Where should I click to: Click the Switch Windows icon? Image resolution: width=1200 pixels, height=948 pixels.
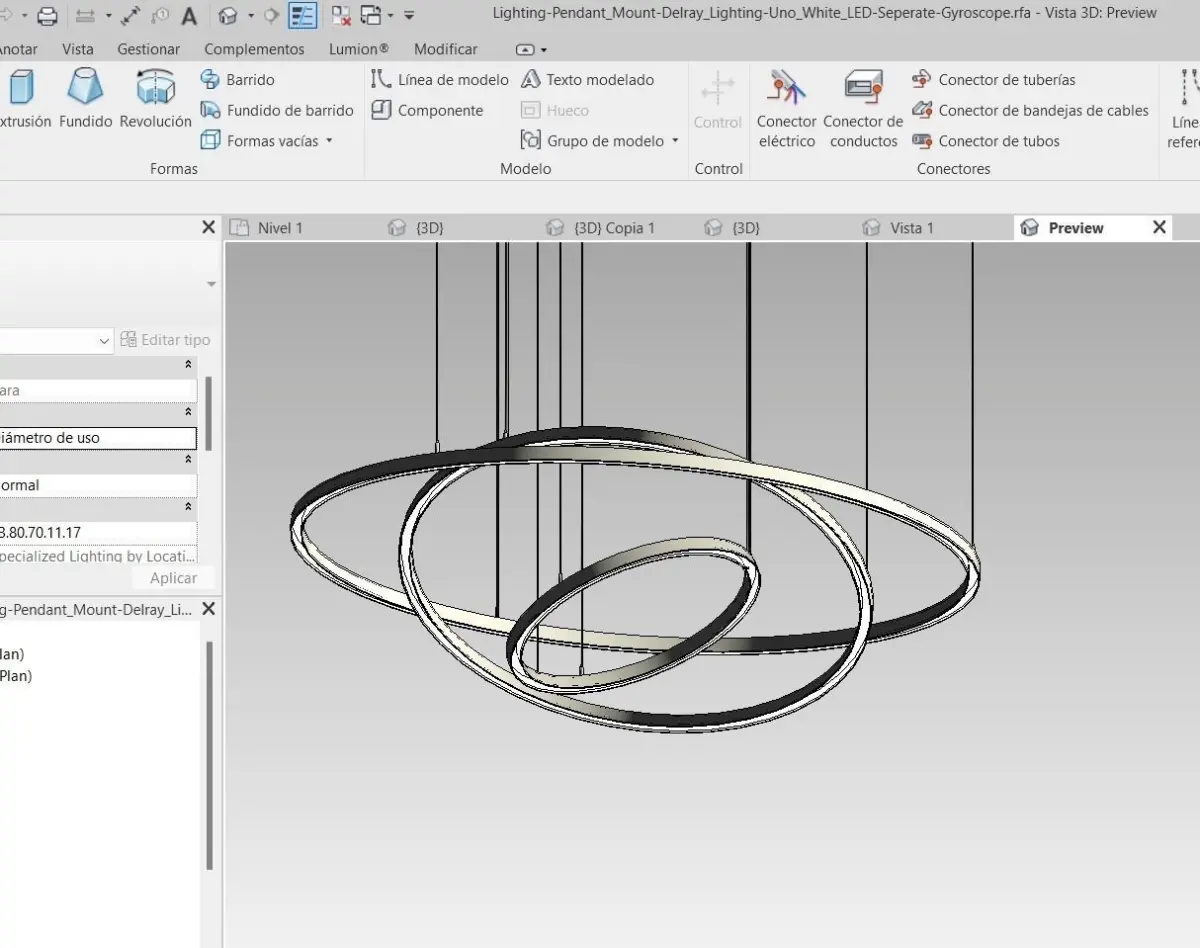[371, 16]
